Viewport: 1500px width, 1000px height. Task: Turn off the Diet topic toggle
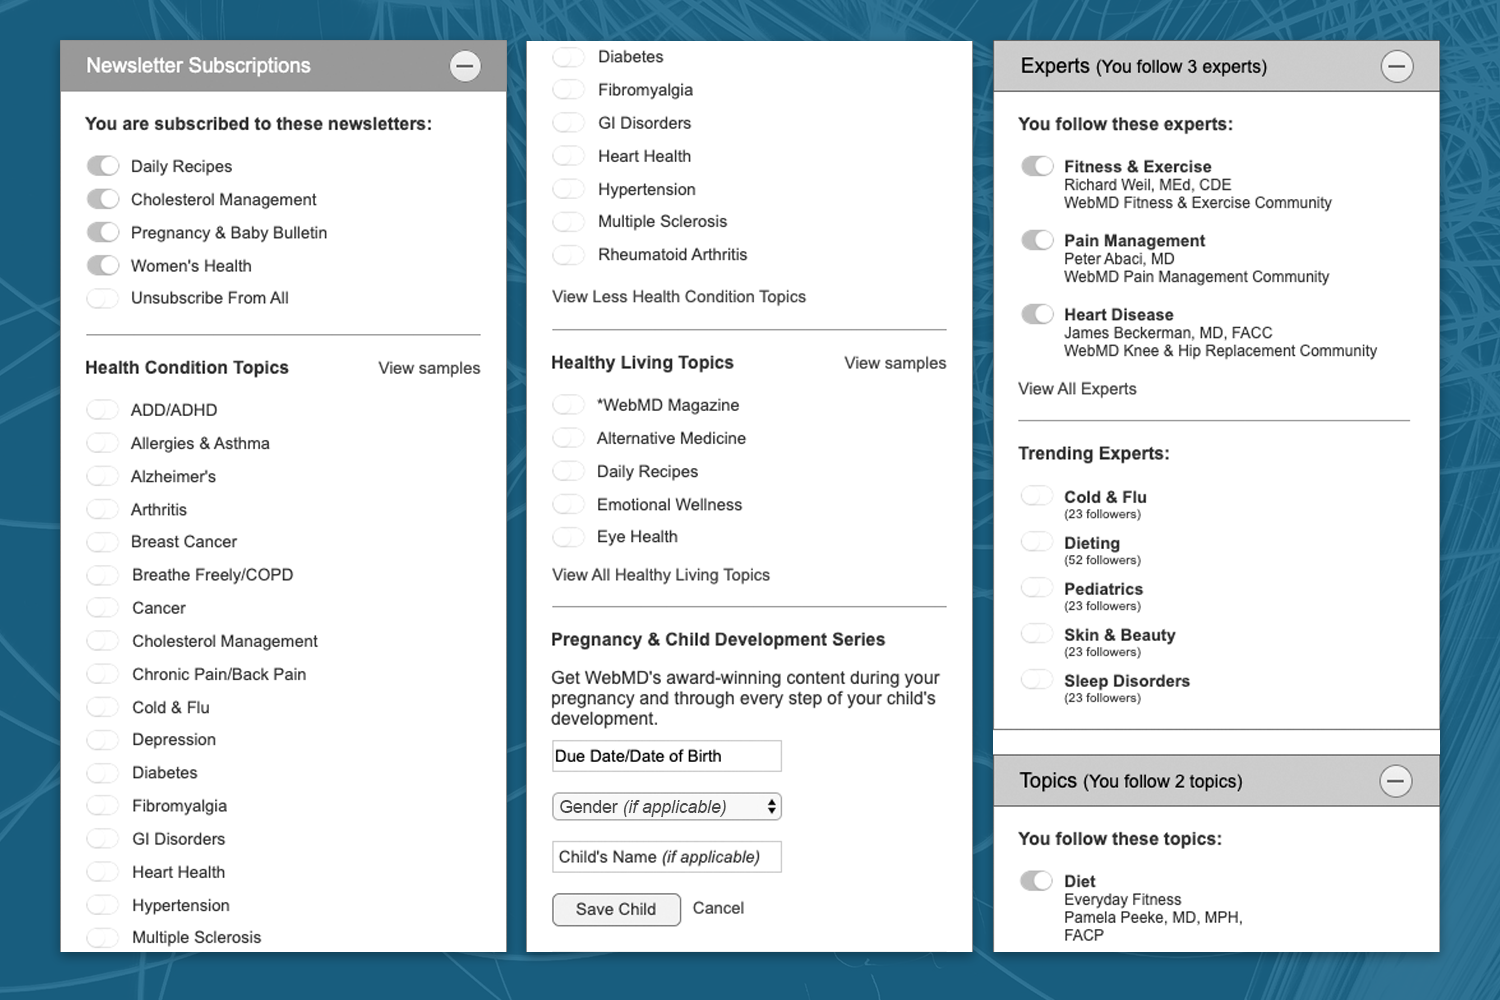point(1037,880)
